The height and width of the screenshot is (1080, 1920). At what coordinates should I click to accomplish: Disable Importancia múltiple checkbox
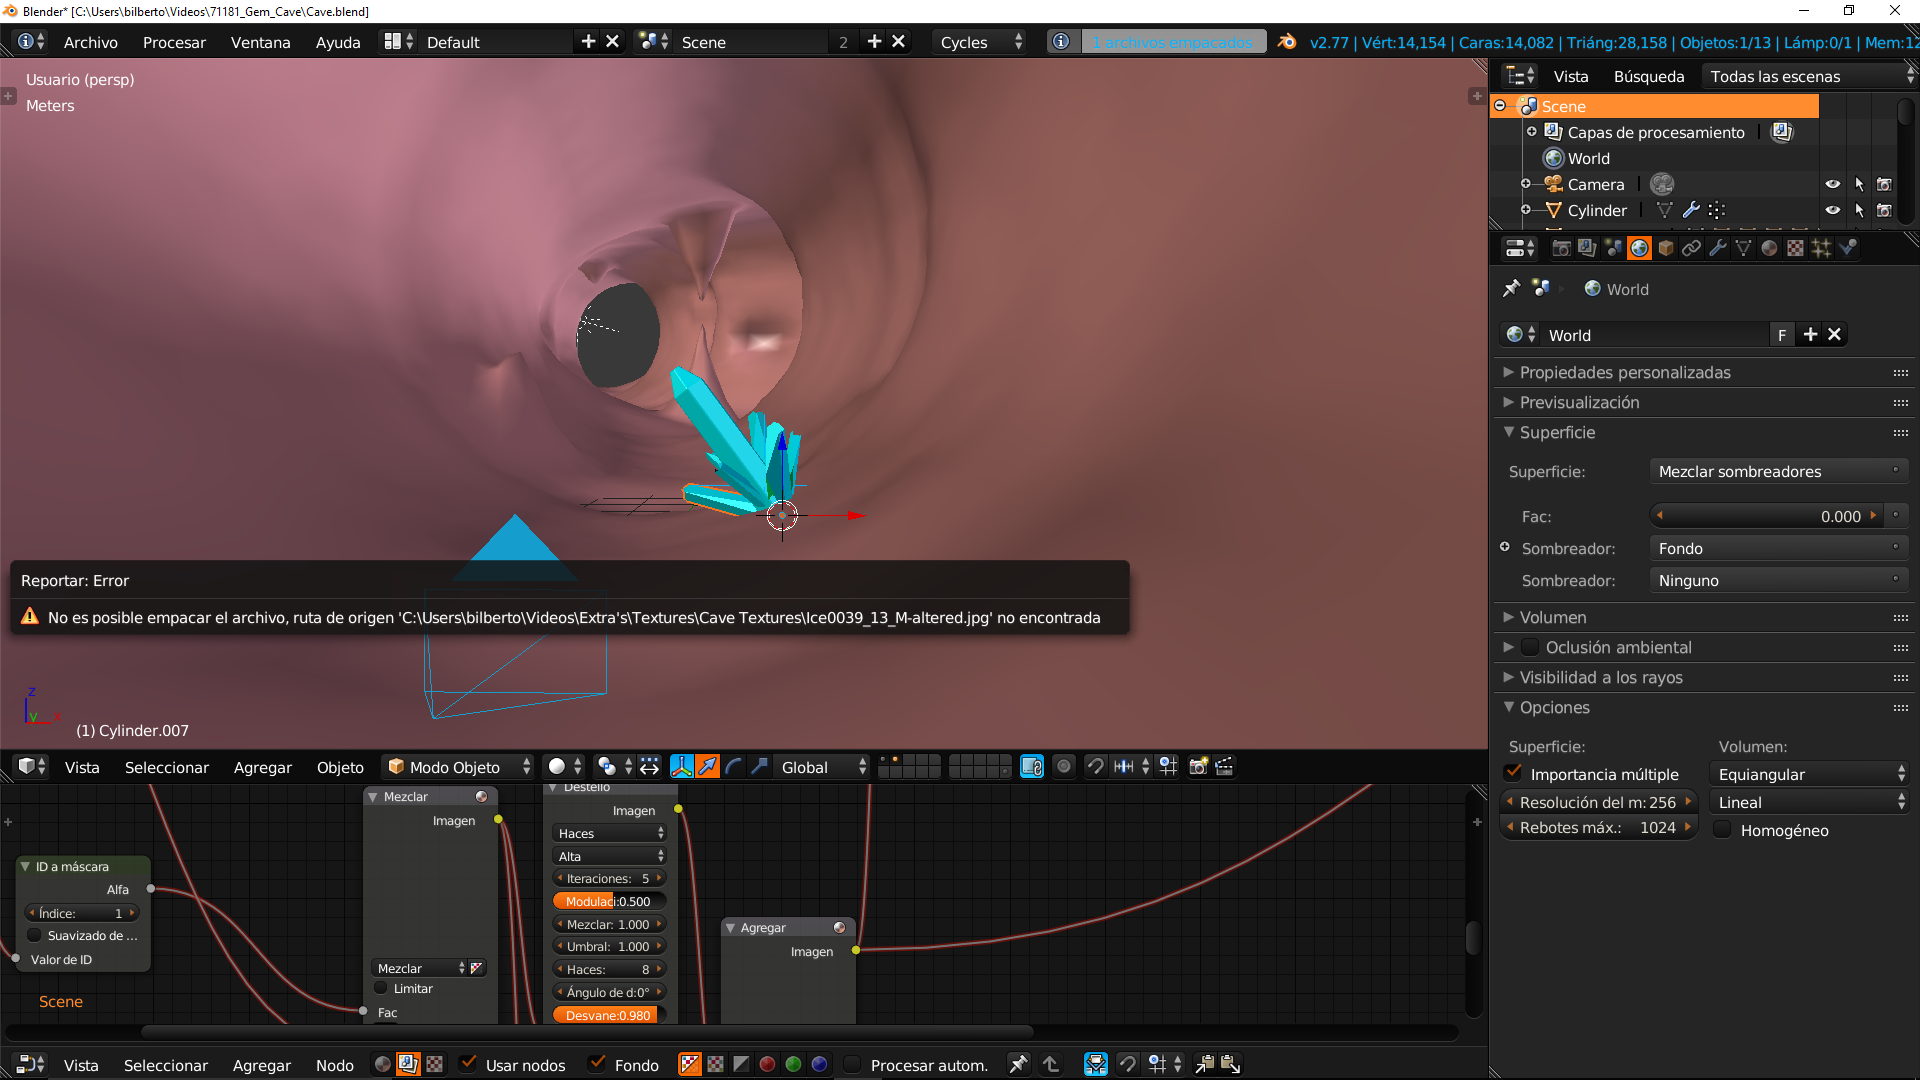point(1514,774)
